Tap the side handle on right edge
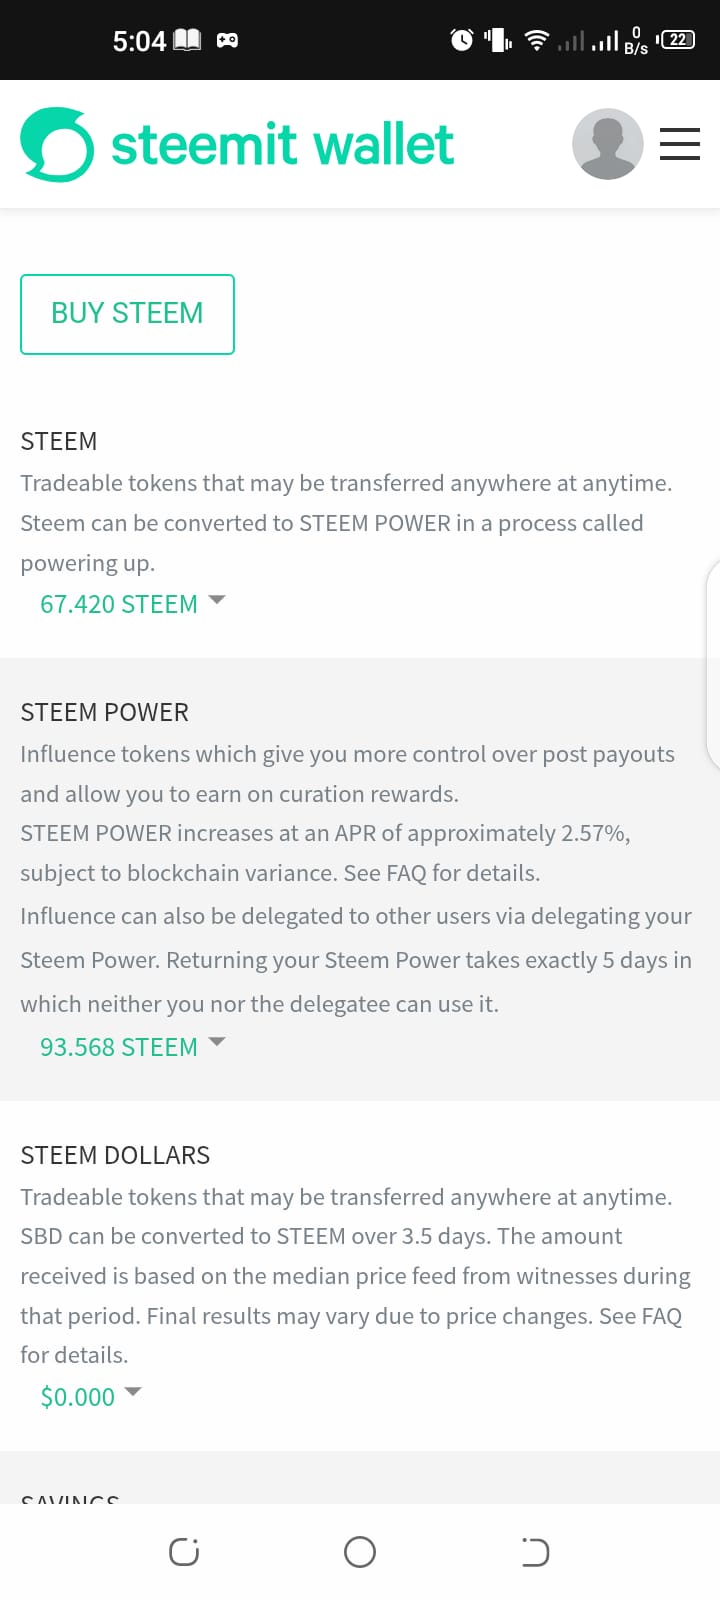The height and width of the screenshot is (1600, 720). (x=712, y=665)
